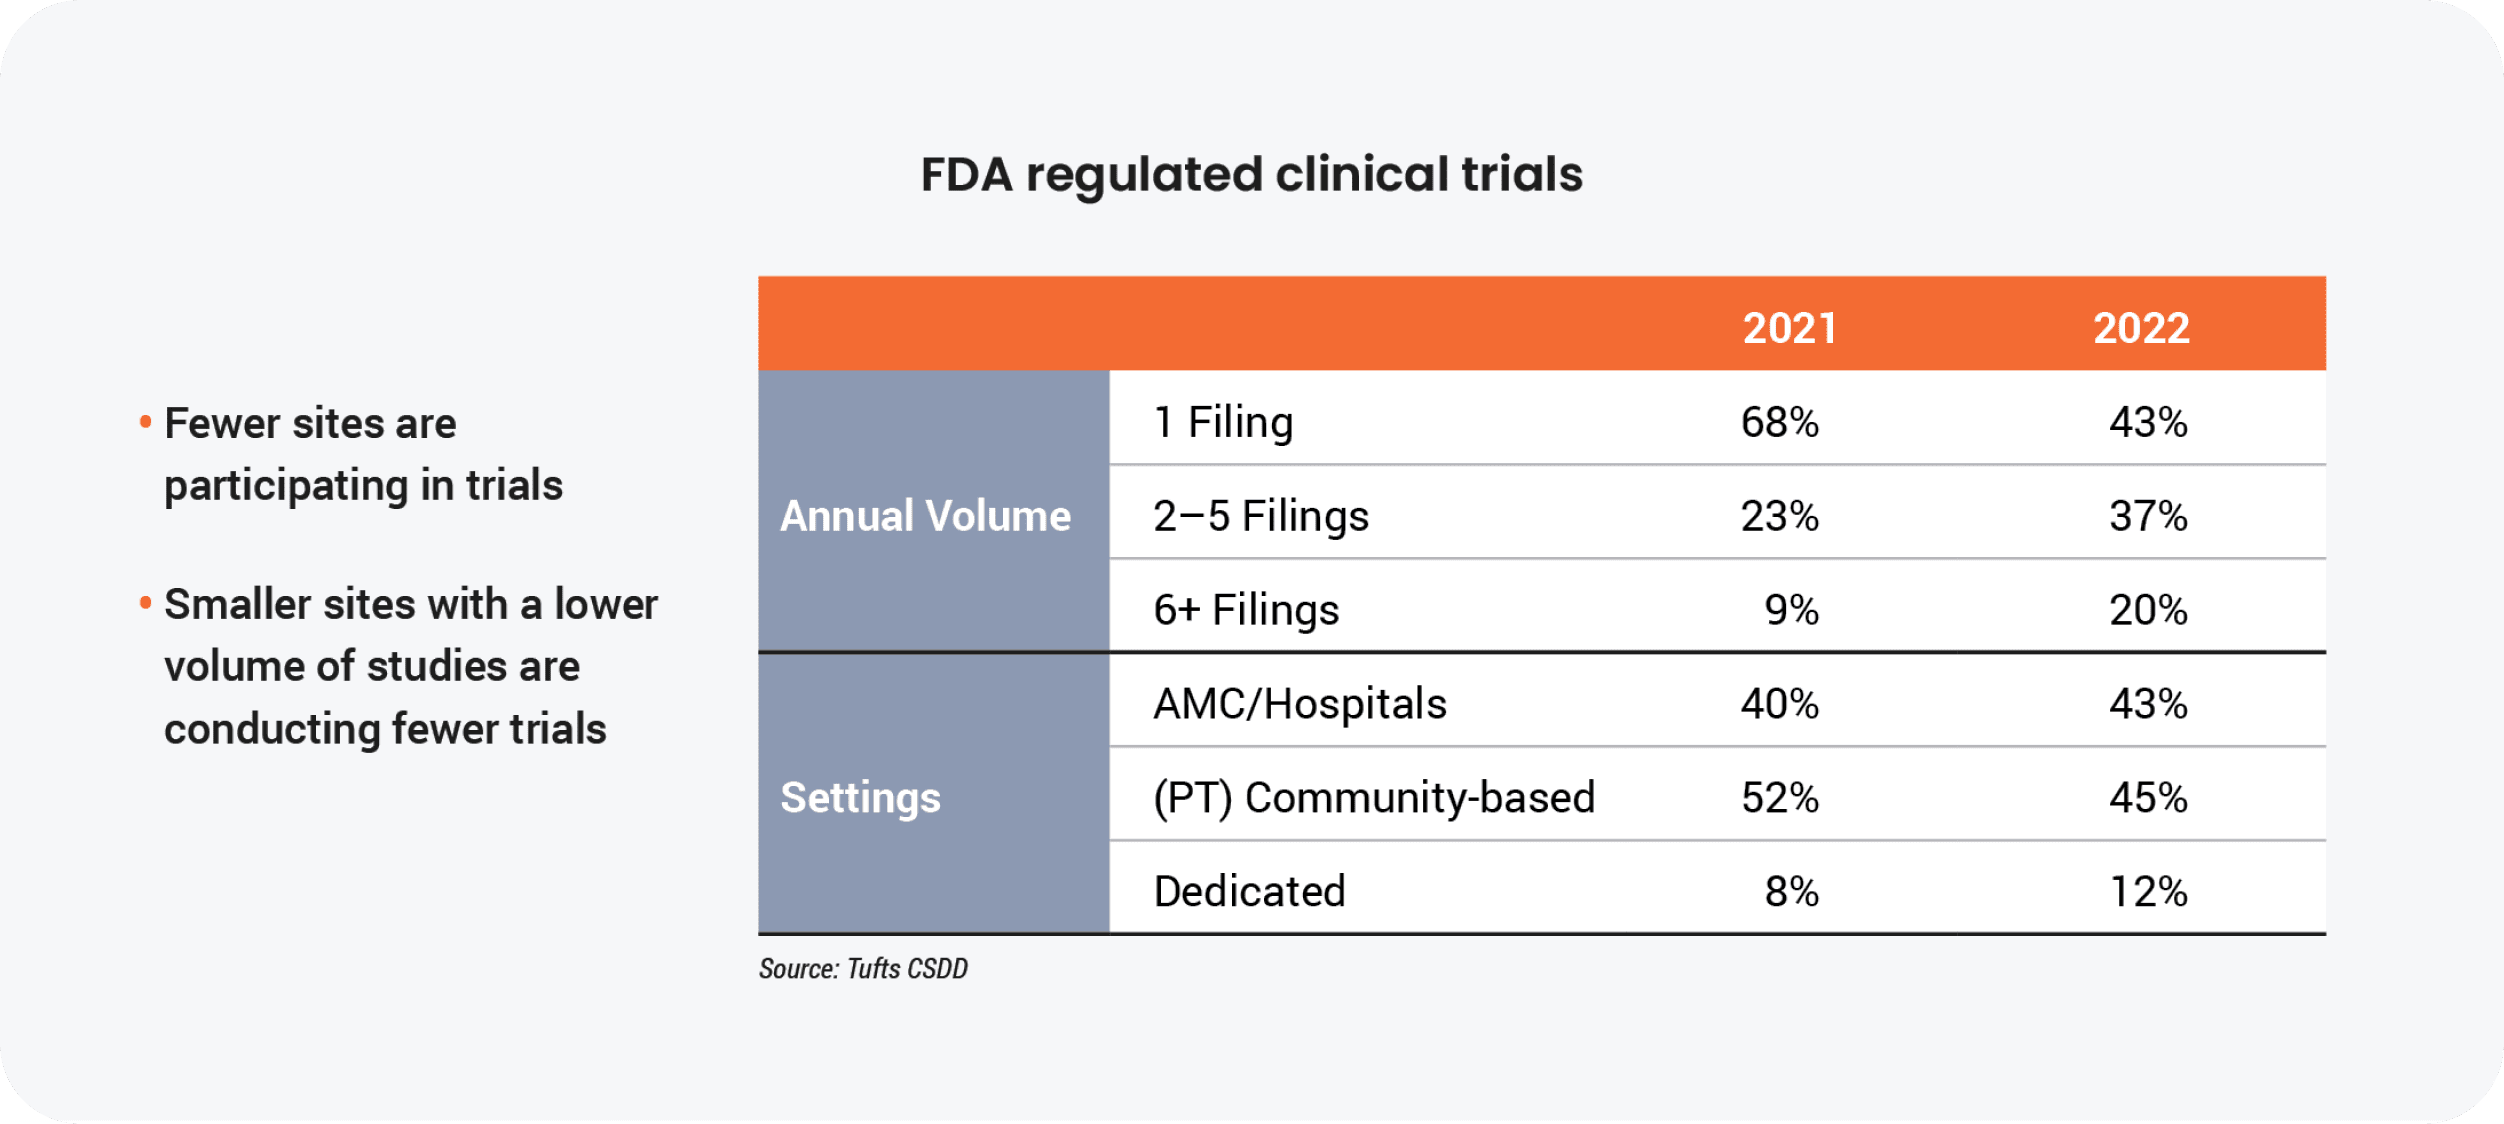The image size is (2504, 1124).
Task: Click the "Source: Tufts CSDD" caption
Action: coord(863,968)
